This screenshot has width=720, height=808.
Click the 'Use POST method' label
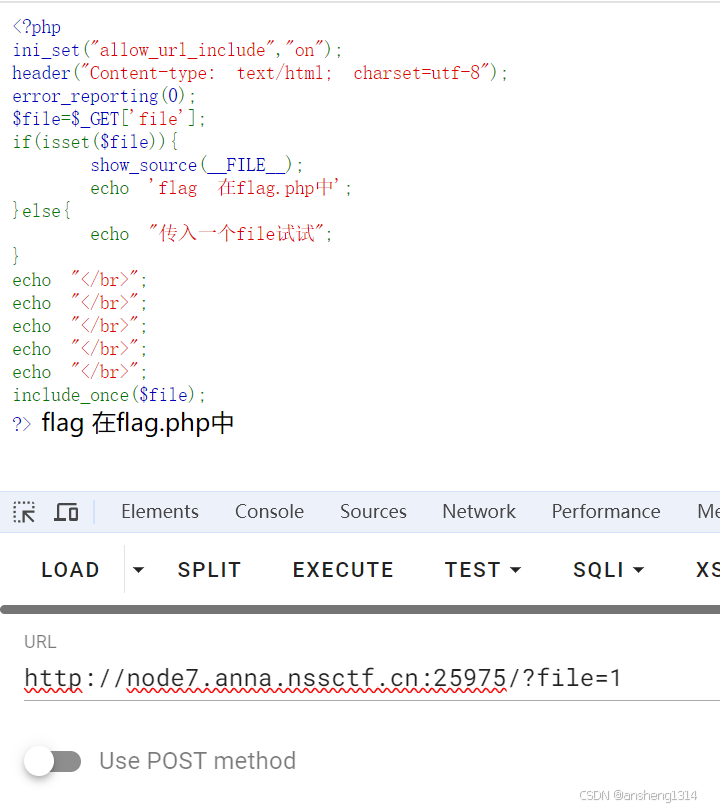click(x=197, y=761)
